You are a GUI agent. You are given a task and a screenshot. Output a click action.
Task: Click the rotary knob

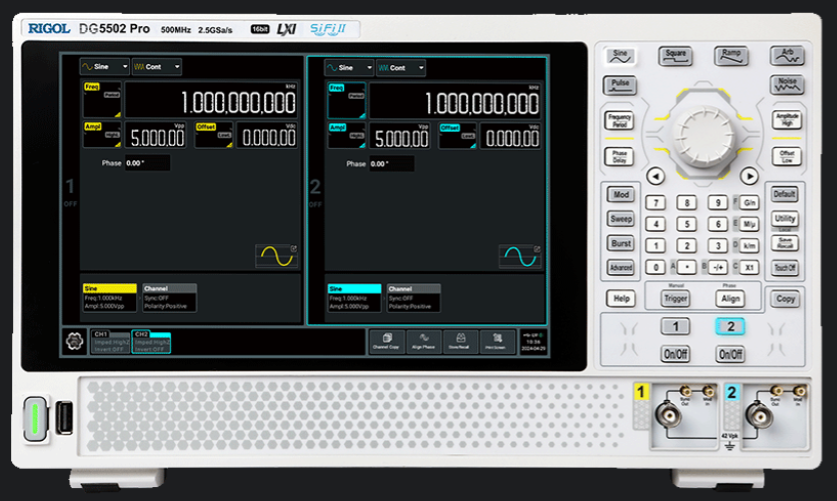click(x=702, y=136)
